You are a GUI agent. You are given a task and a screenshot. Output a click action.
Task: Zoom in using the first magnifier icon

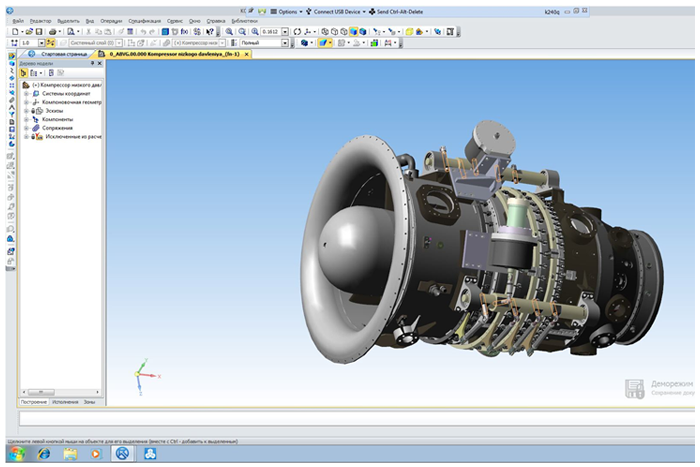229,32
